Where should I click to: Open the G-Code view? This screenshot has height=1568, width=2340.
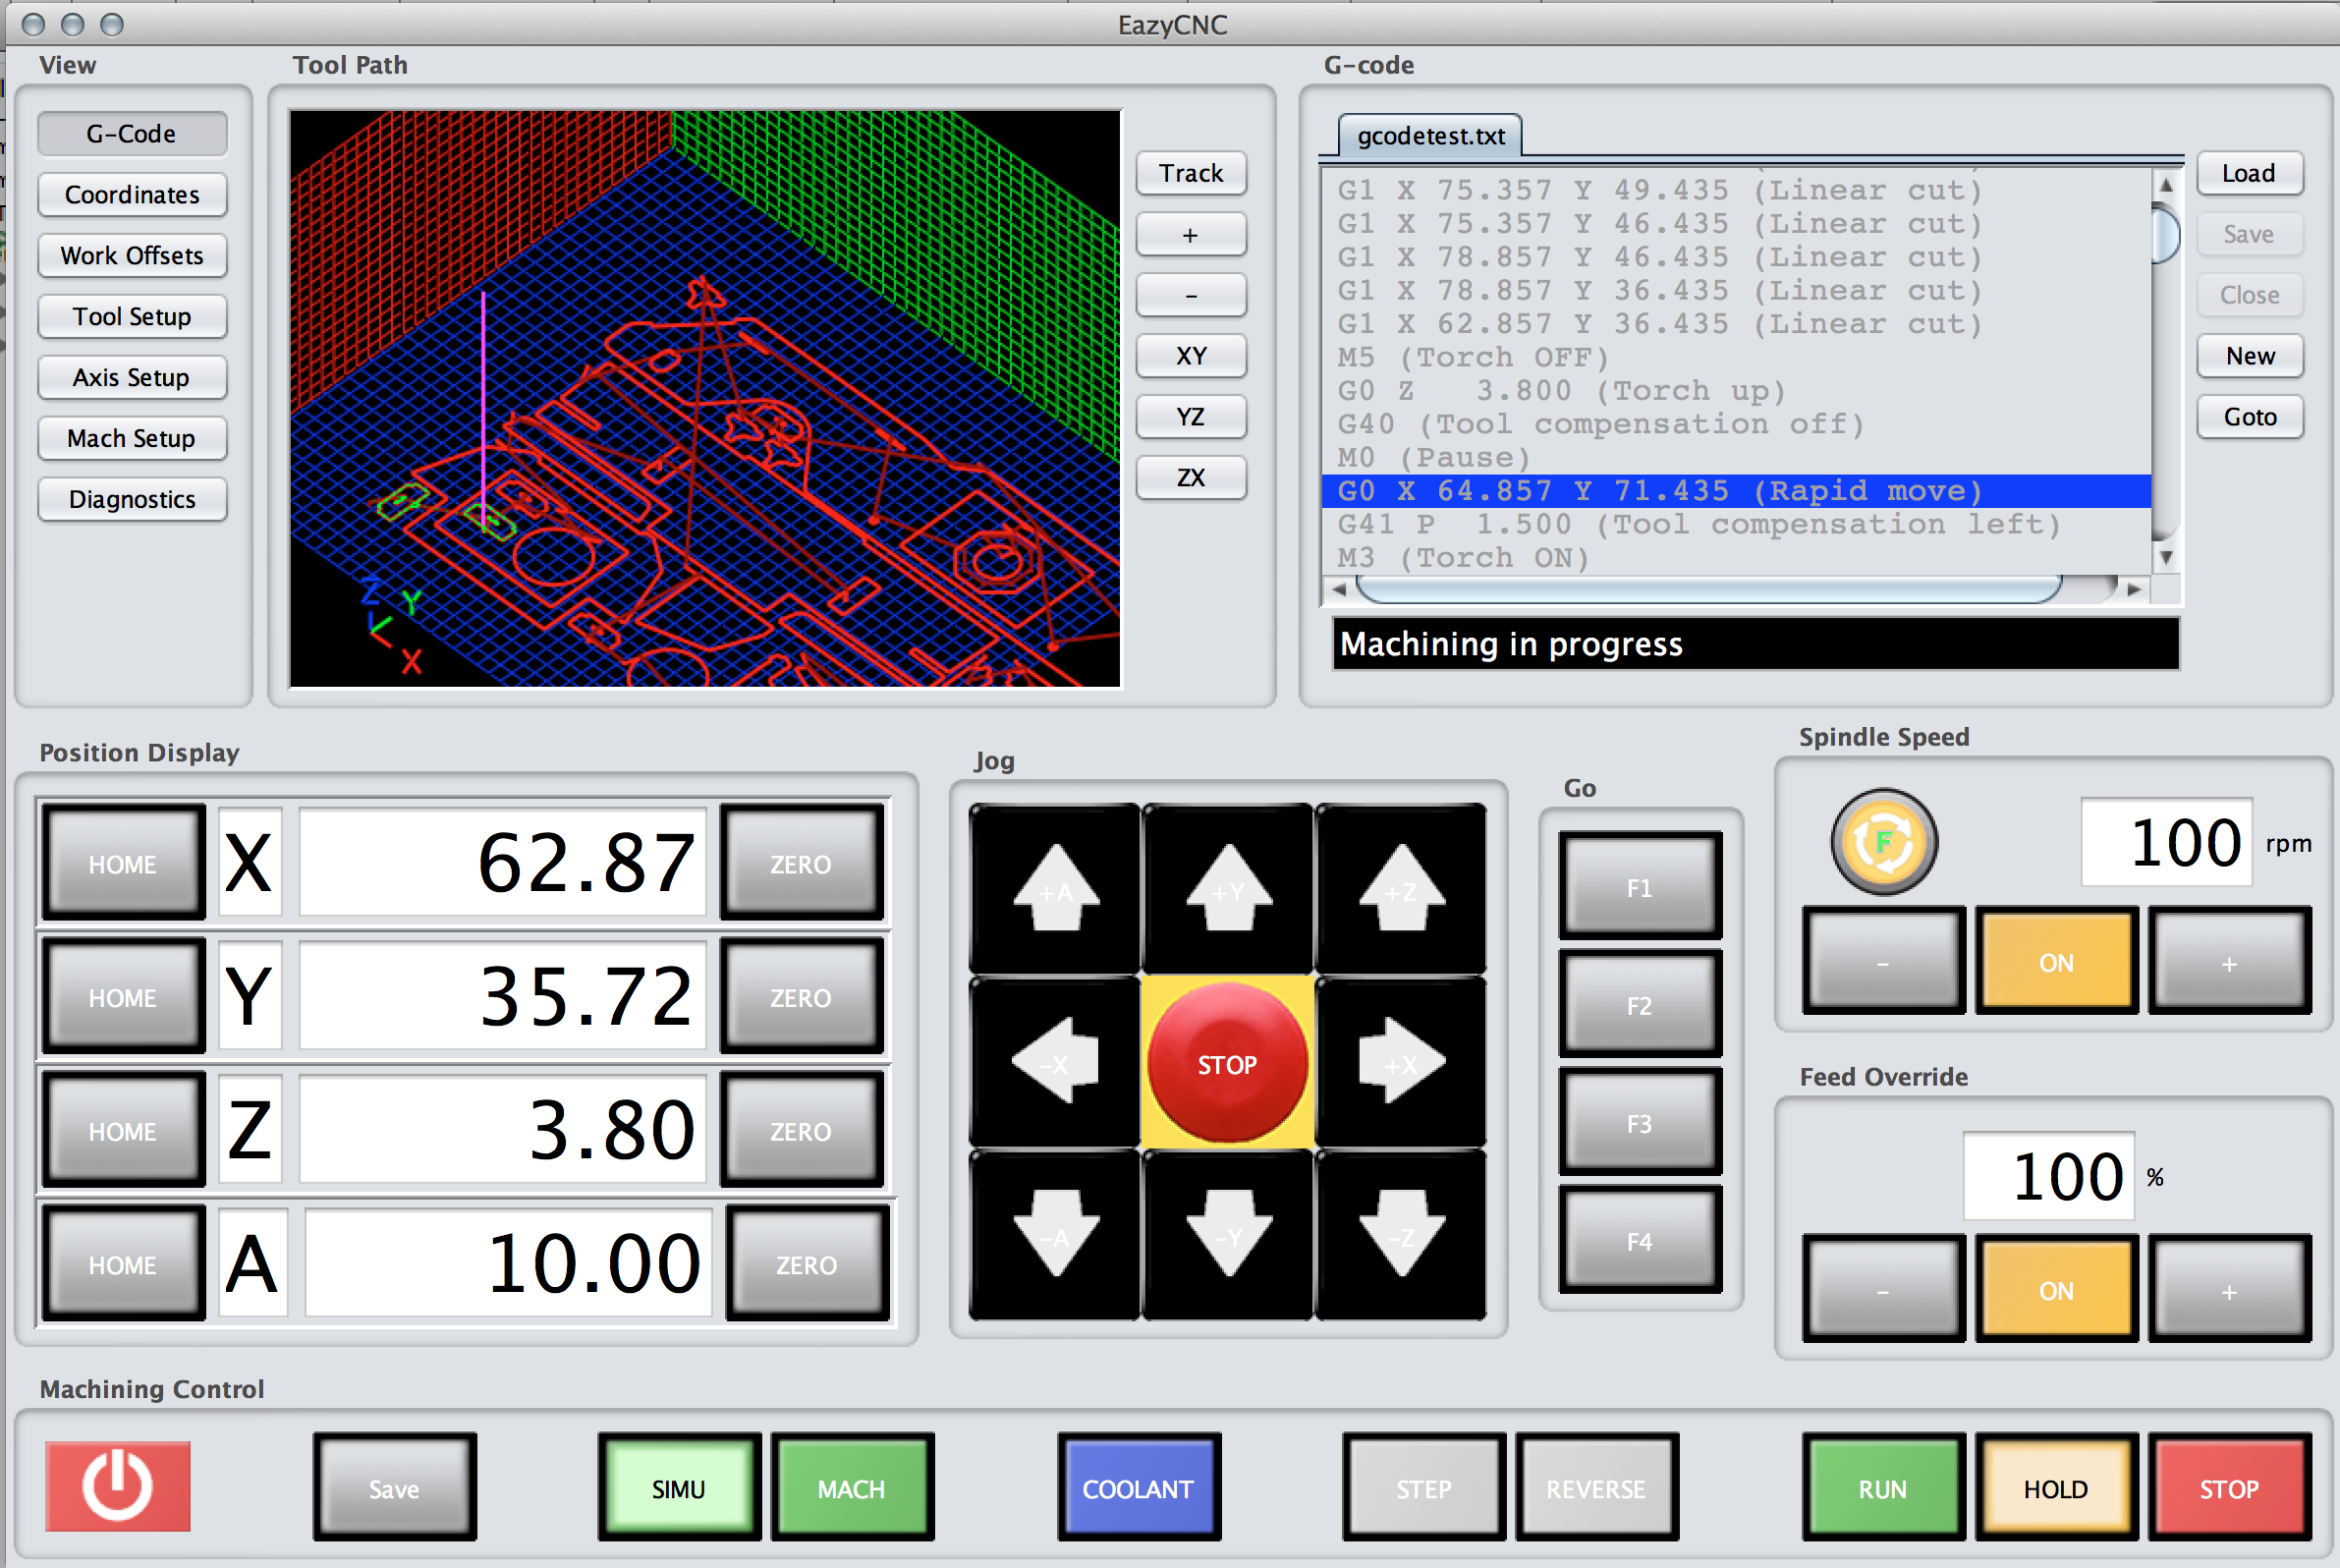click(132, 133)
